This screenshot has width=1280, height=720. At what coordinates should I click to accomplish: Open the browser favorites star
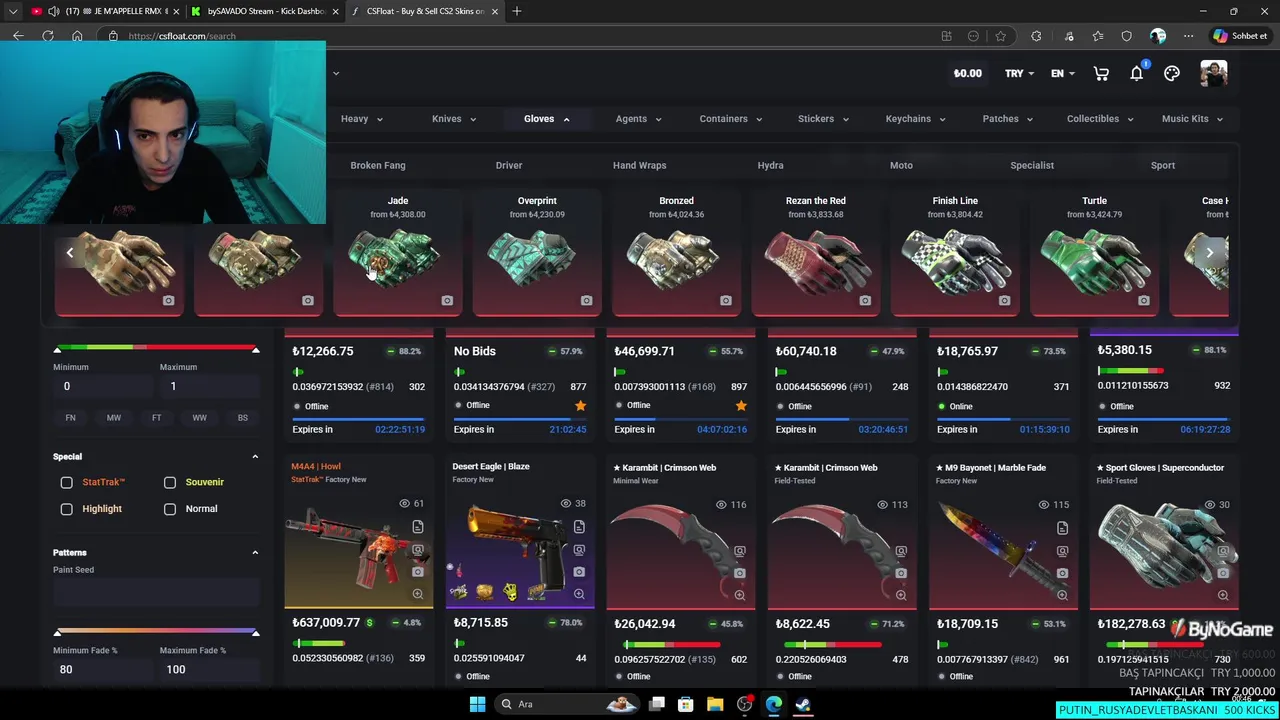[1000, 36]
